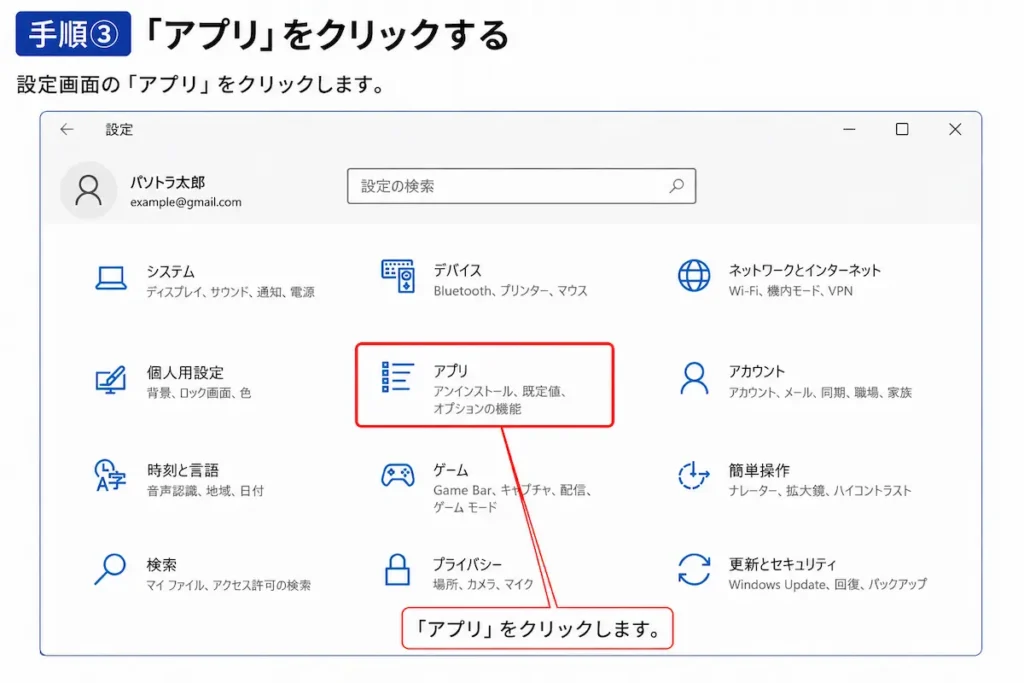
Task: Open 簡単操作 settings heading
Action: pyautogui.click(x=759, y=470)
